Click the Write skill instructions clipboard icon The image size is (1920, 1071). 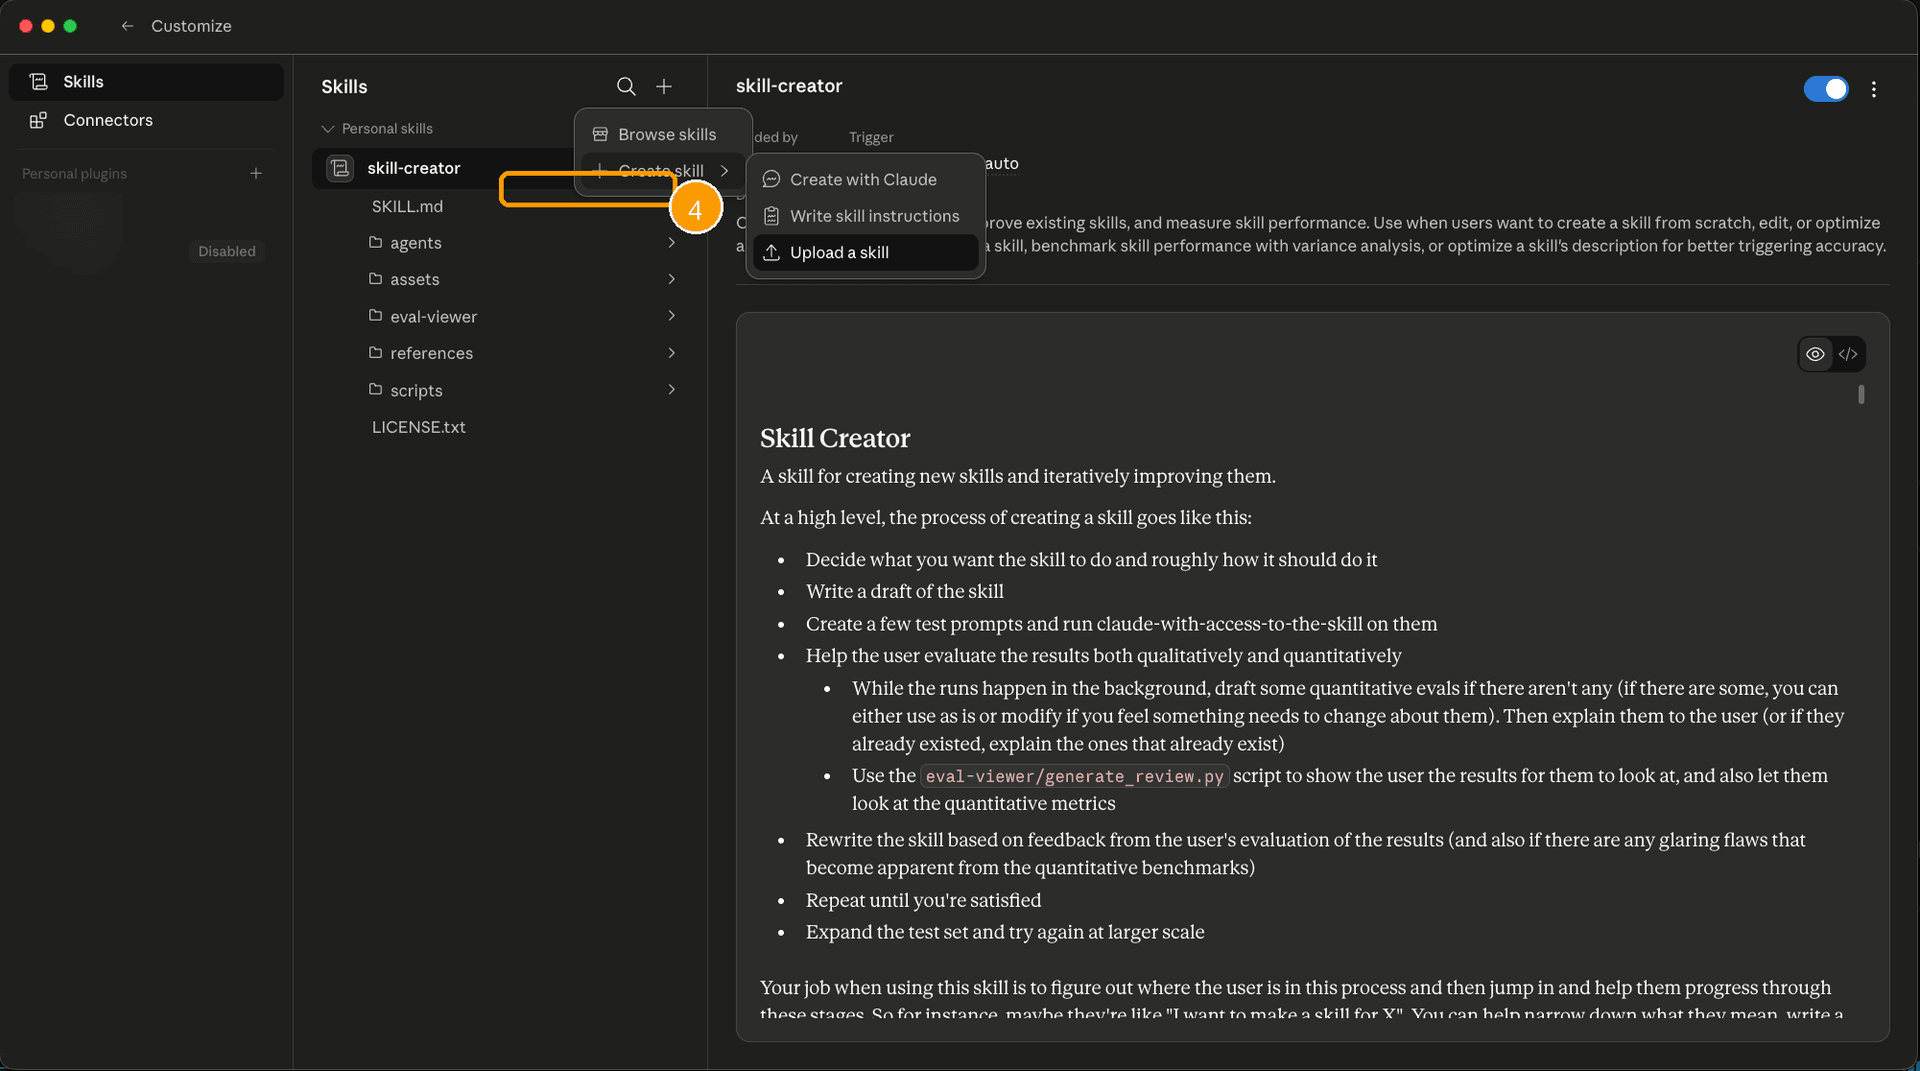tap(771, 216)
